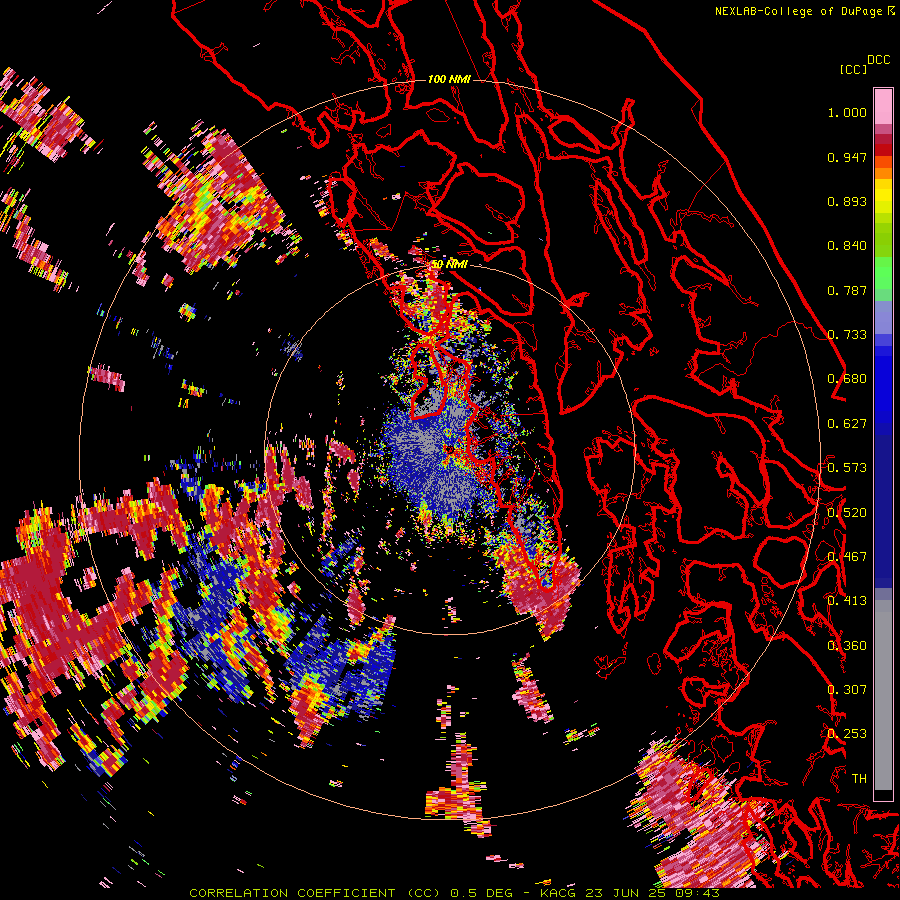
Task: Click the 100 NMI range ring label
Action: pyautogui.click(x=449, y=79)
